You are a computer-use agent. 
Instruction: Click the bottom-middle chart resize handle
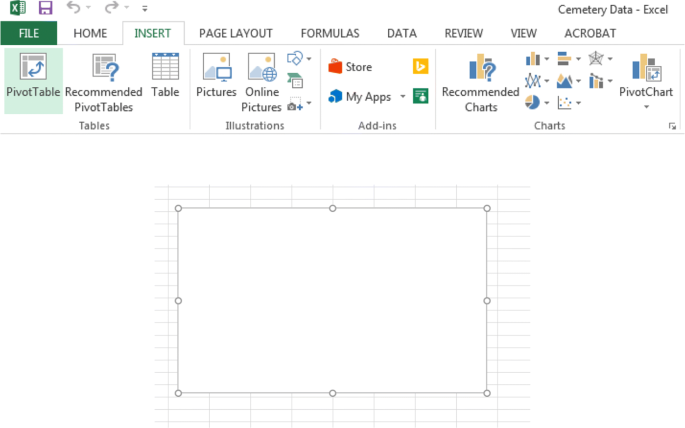point(332,393)
